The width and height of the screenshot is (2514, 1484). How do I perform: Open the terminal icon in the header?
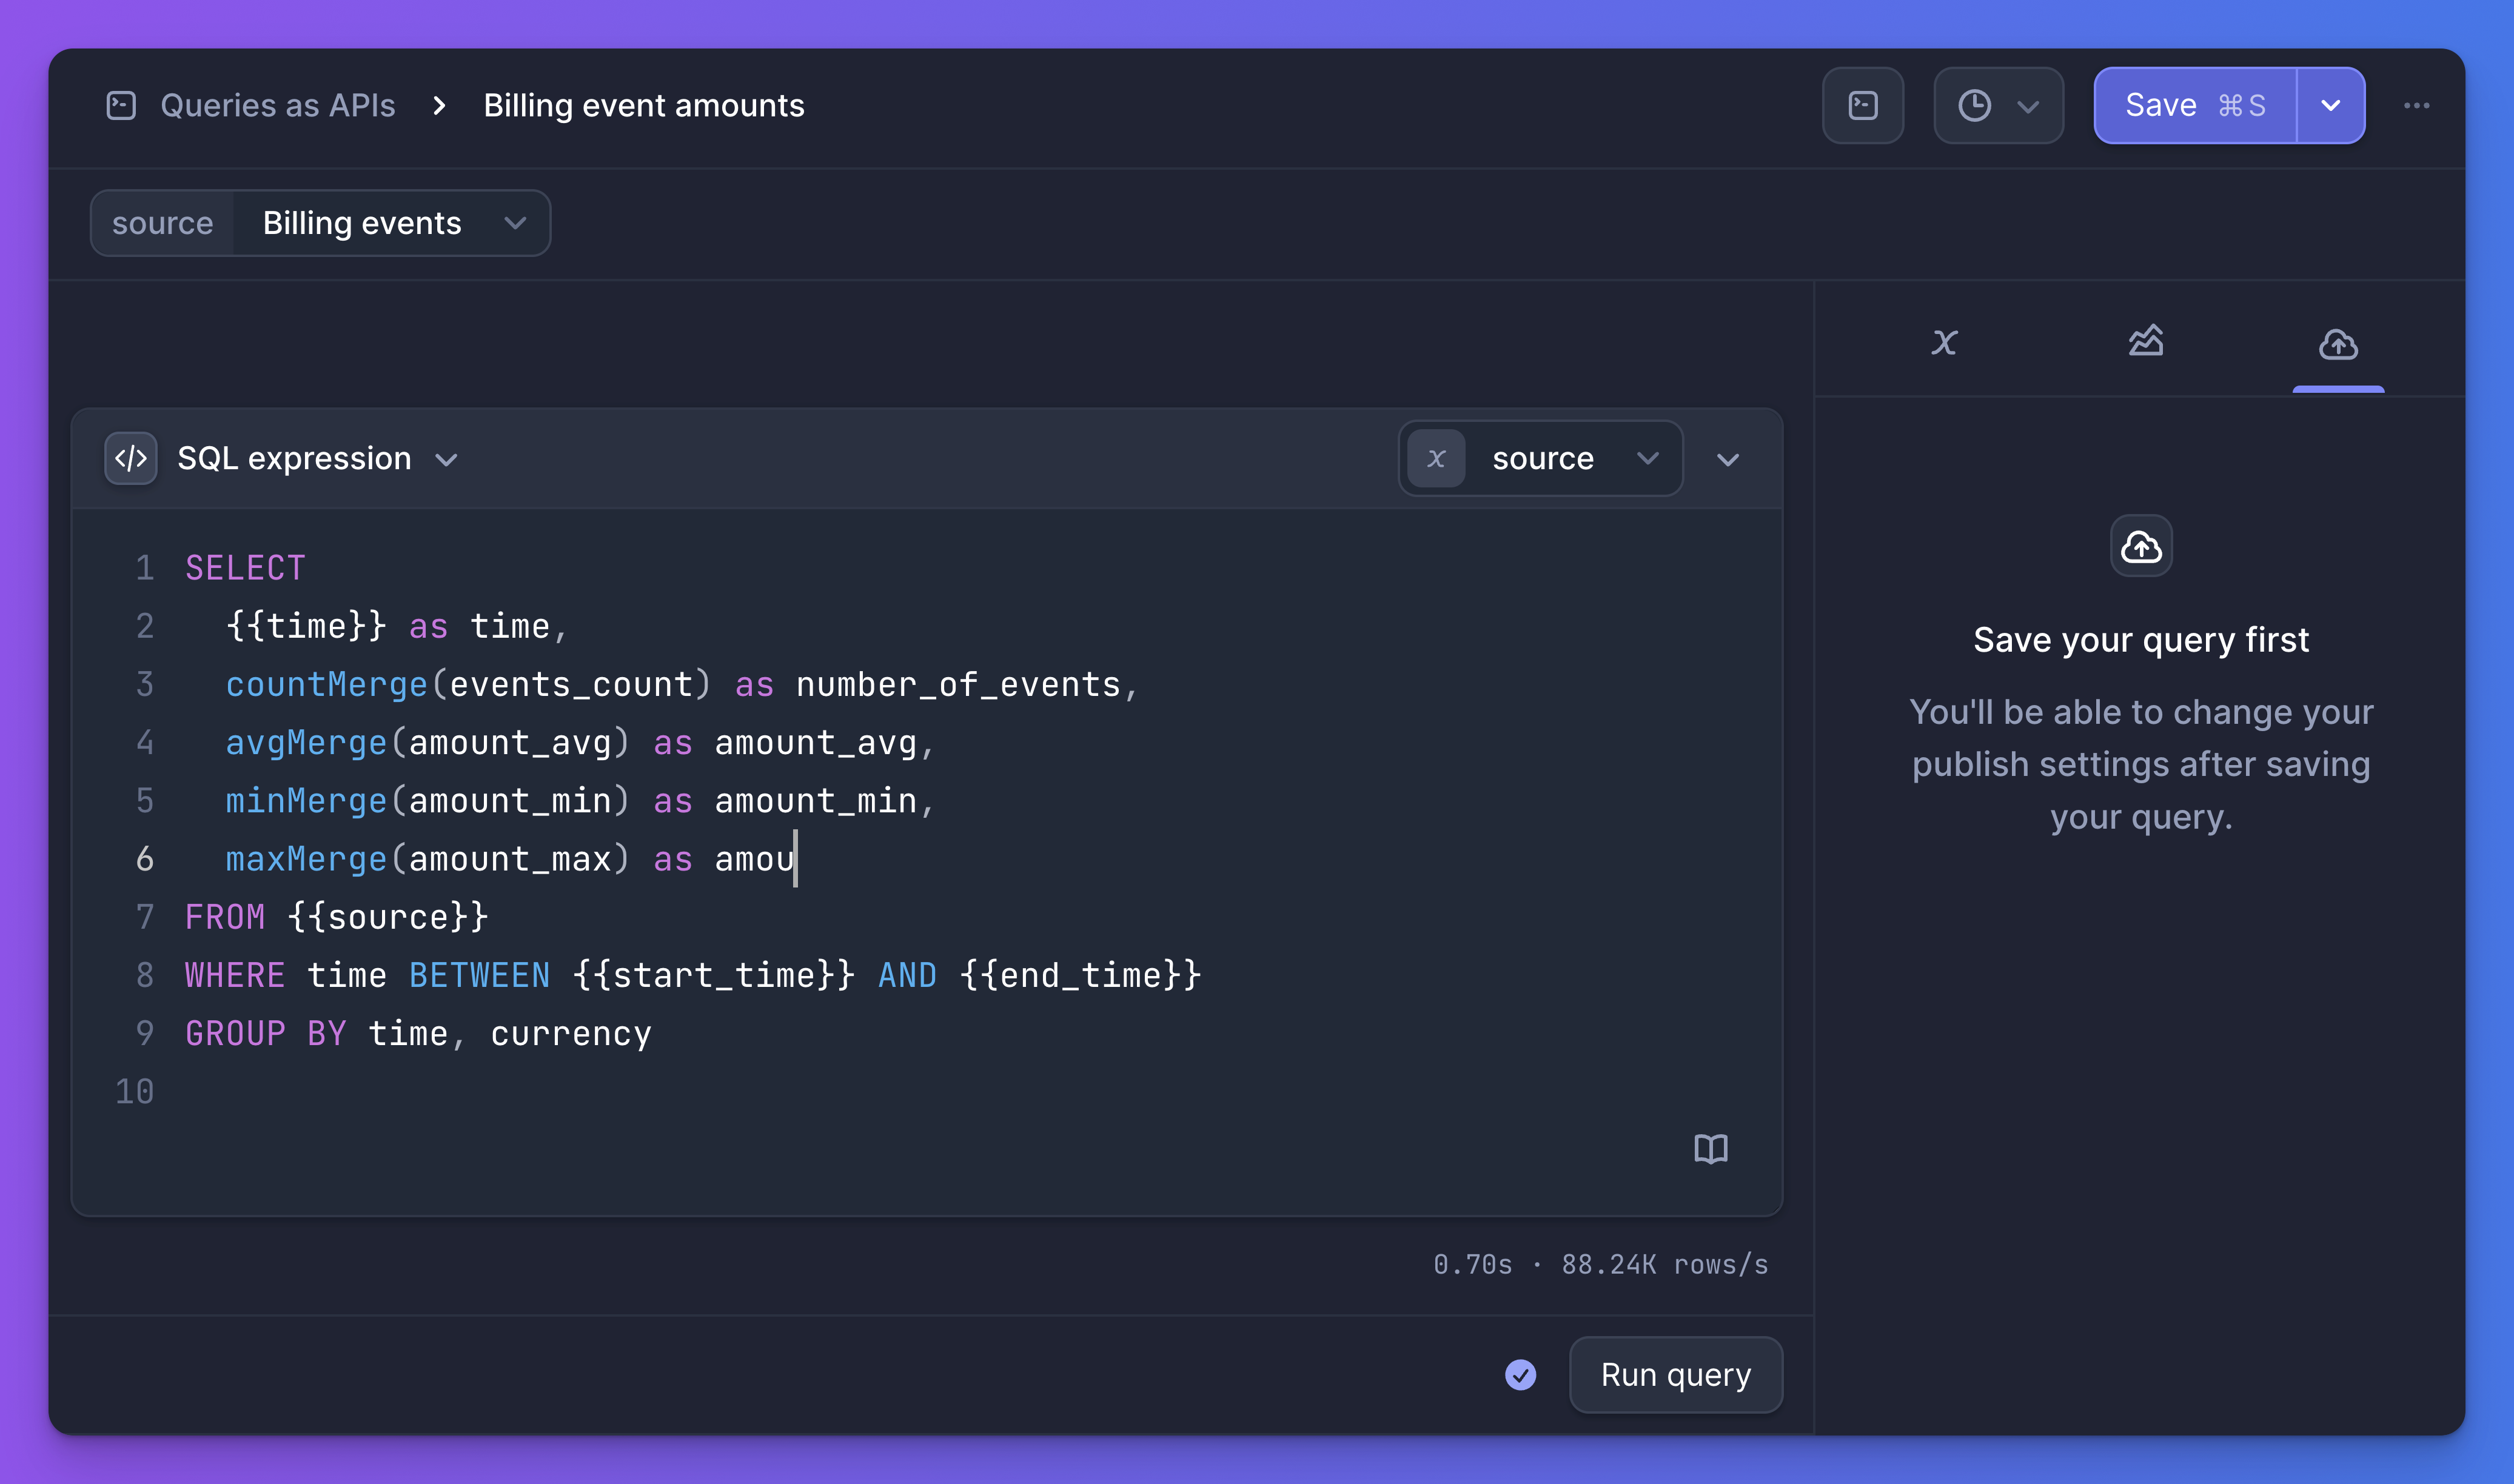(1862, 104)
